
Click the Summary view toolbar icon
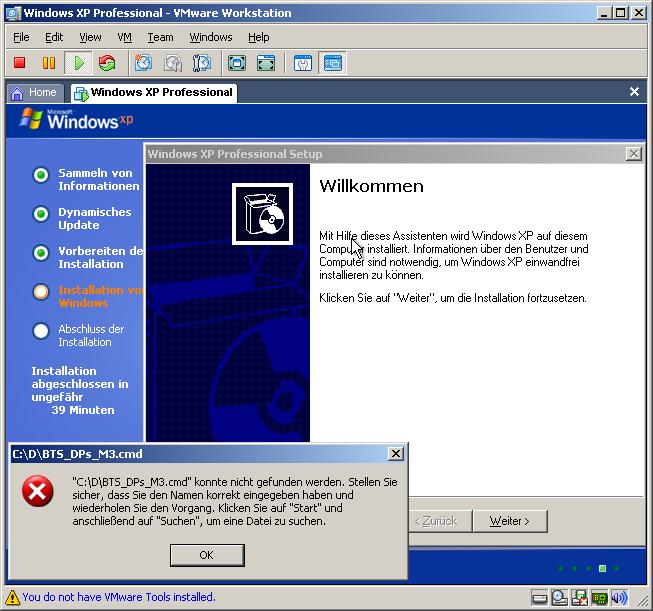(x=303, y=63)
